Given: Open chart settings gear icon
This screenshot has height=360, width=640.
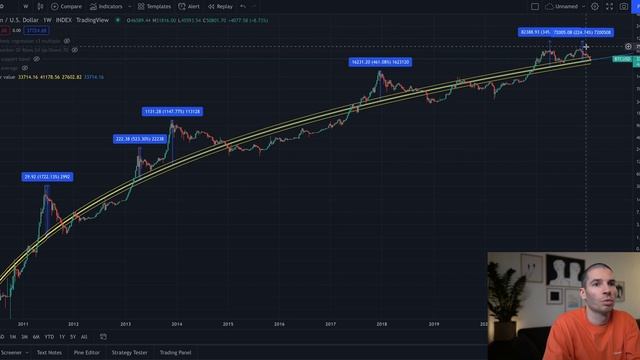Looking at the screenshot, I should pos(595,6).
